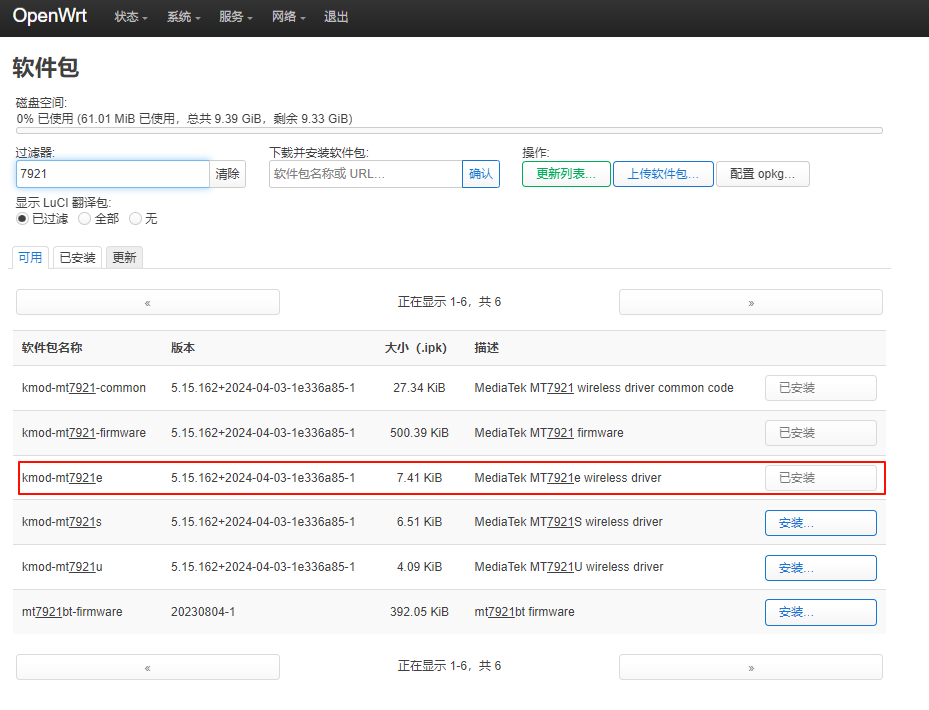Click 退出 to log out

click(x=337, y=17)
